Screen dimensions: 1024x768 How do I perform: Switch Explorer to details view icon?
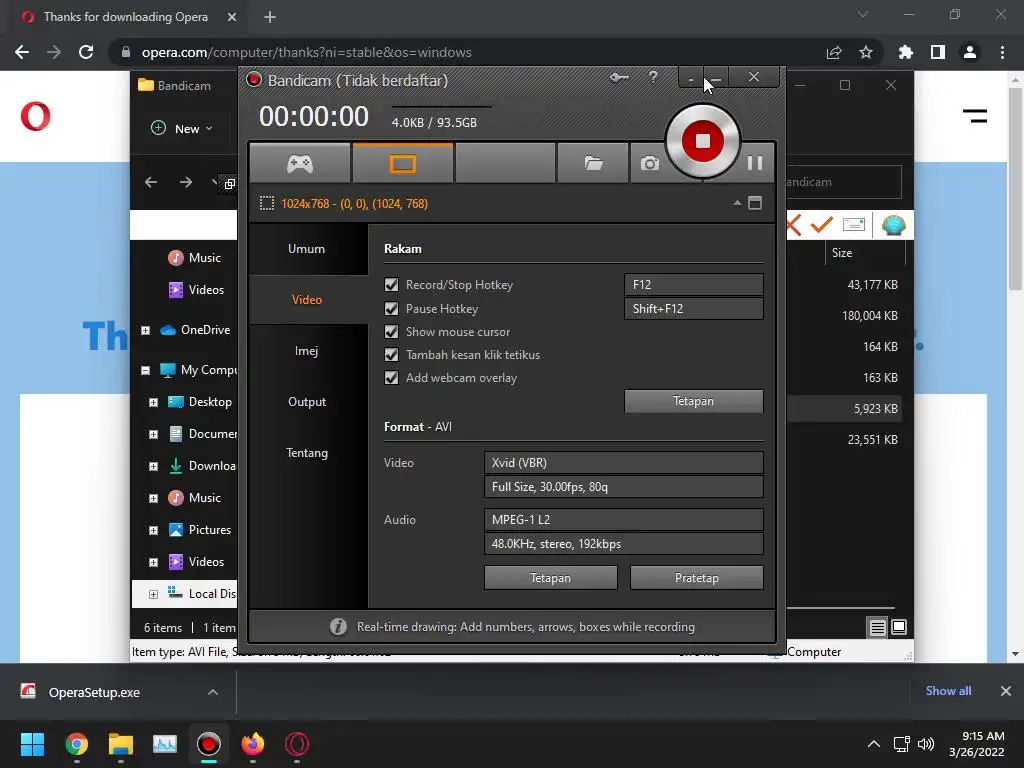point(878,628)
